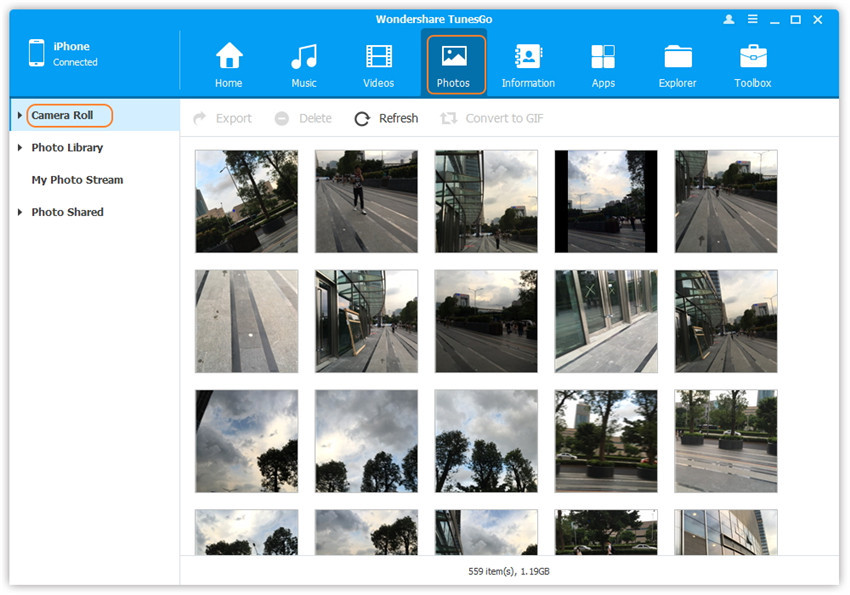Open the Explorer folder icon

677,57
